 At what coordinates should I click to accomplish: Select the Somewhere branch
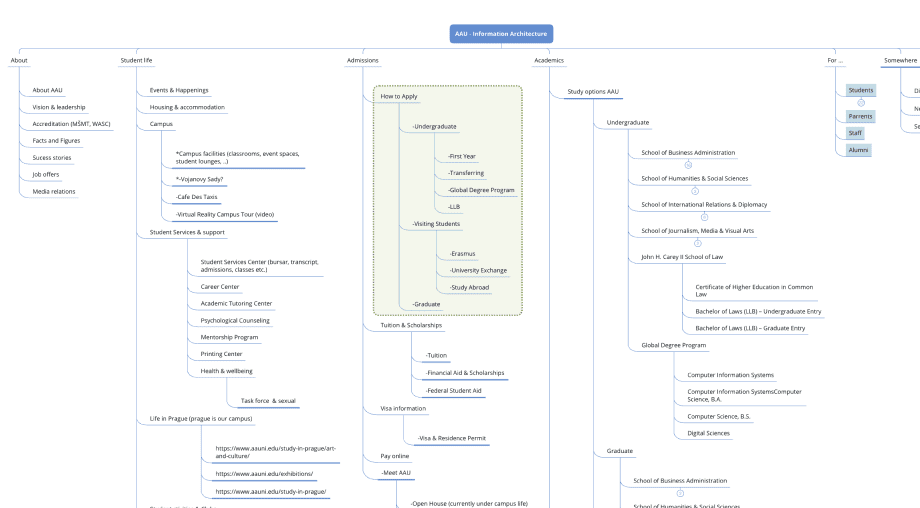click(901, 60)
